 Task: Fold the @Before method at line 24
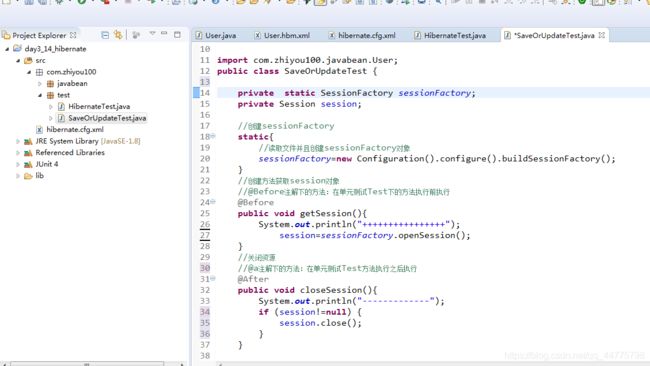(213, 201)
